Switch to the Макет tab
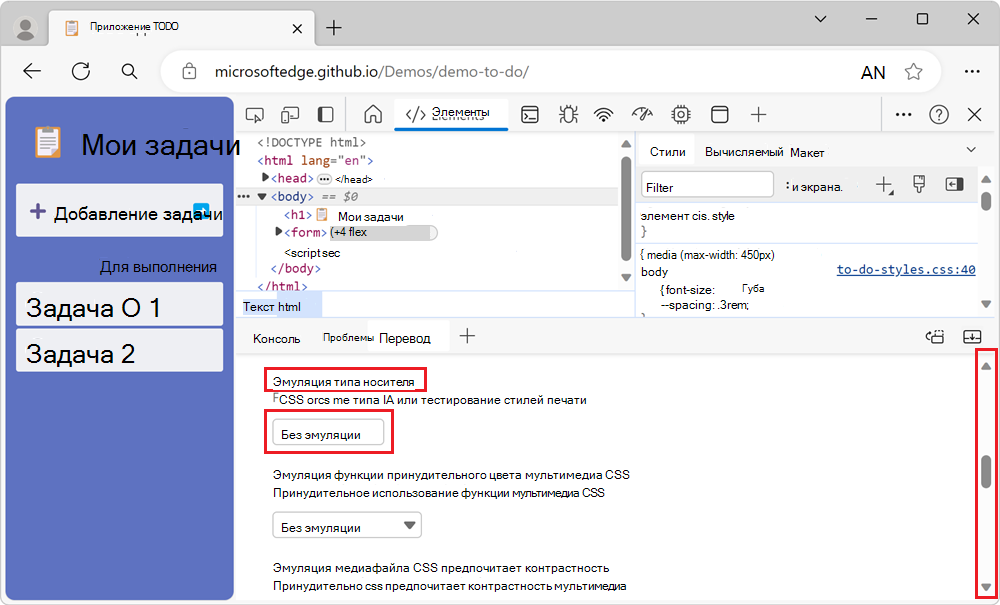This screenshot has height=605, width=1000. tap(807, 152)
